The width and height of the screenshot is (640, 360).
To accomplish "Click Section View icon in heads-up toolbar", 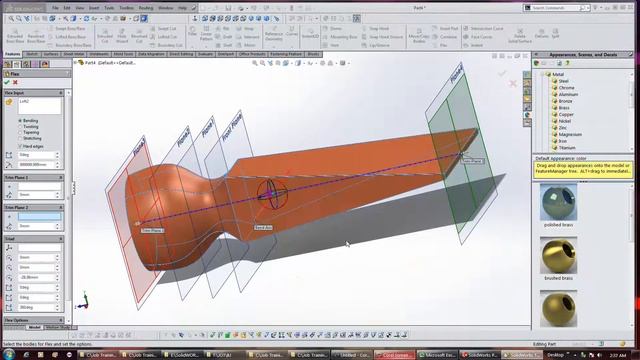I will 278,63.
